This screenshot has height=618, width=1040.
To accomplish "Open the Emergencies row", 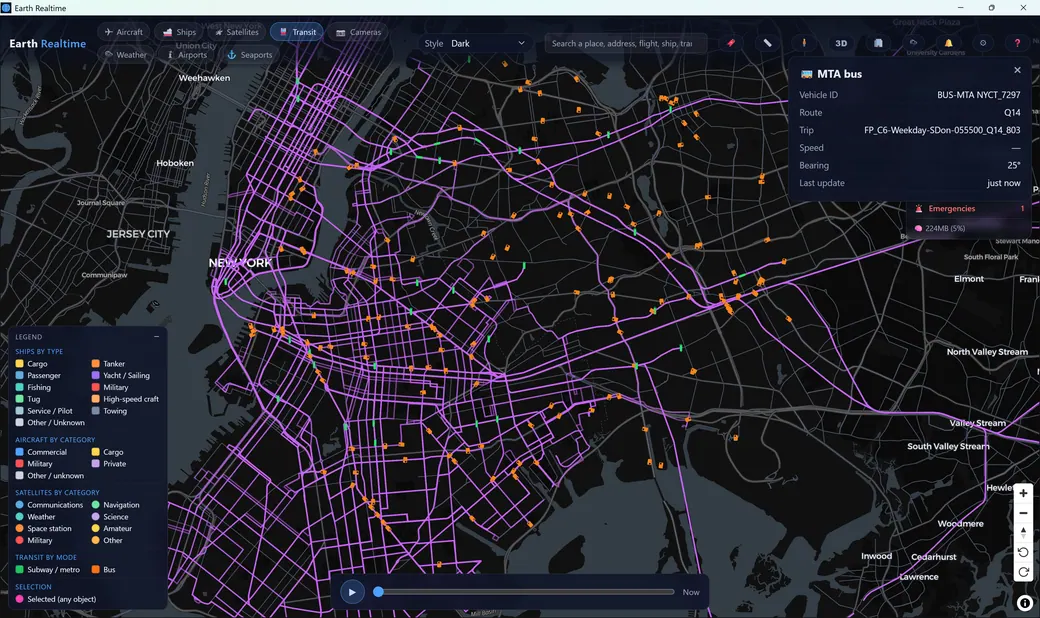I will click(x=969, y=208).
